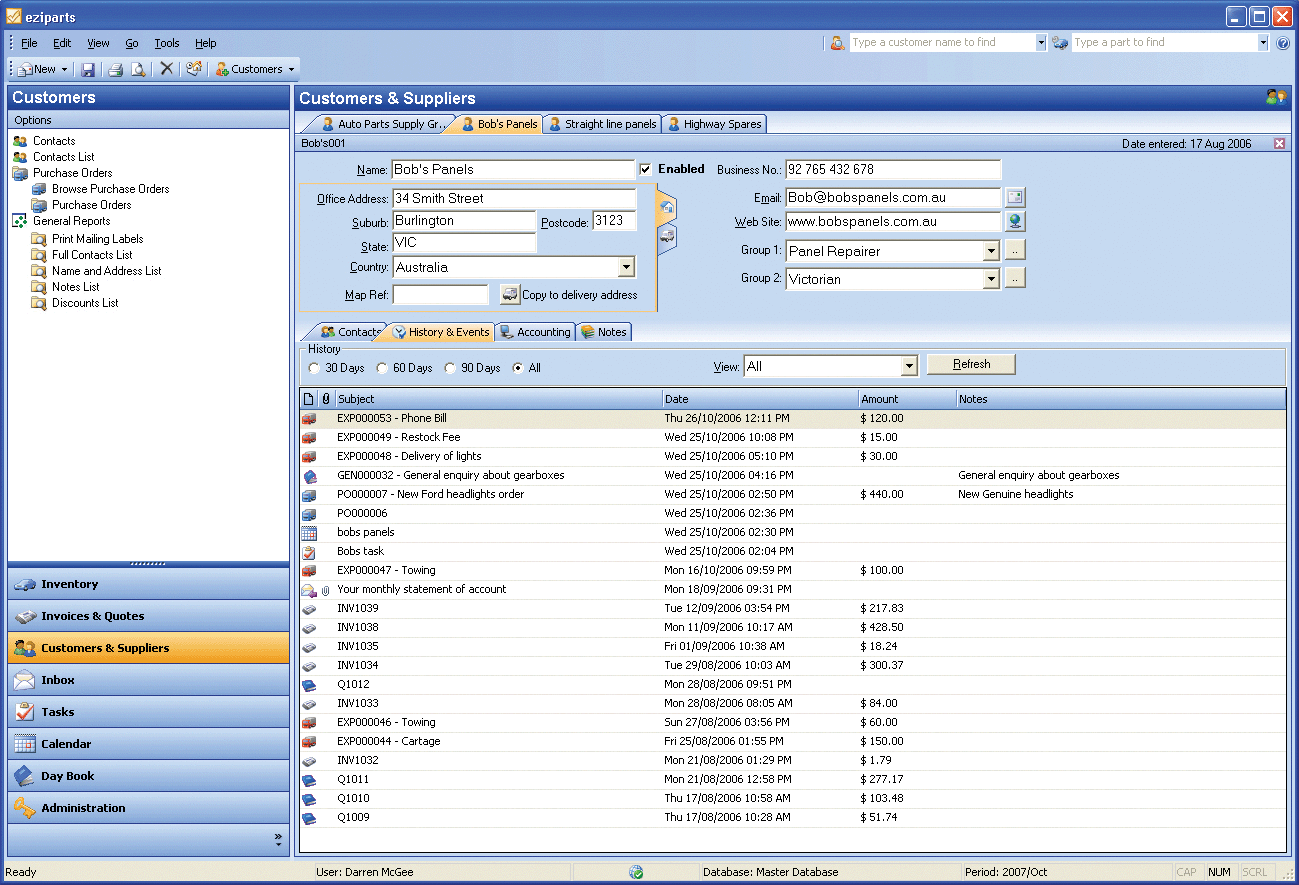Screen dimensions: 1299x885
Task: Select the 60 Days history radio button
Action: [x=382, y=368]
